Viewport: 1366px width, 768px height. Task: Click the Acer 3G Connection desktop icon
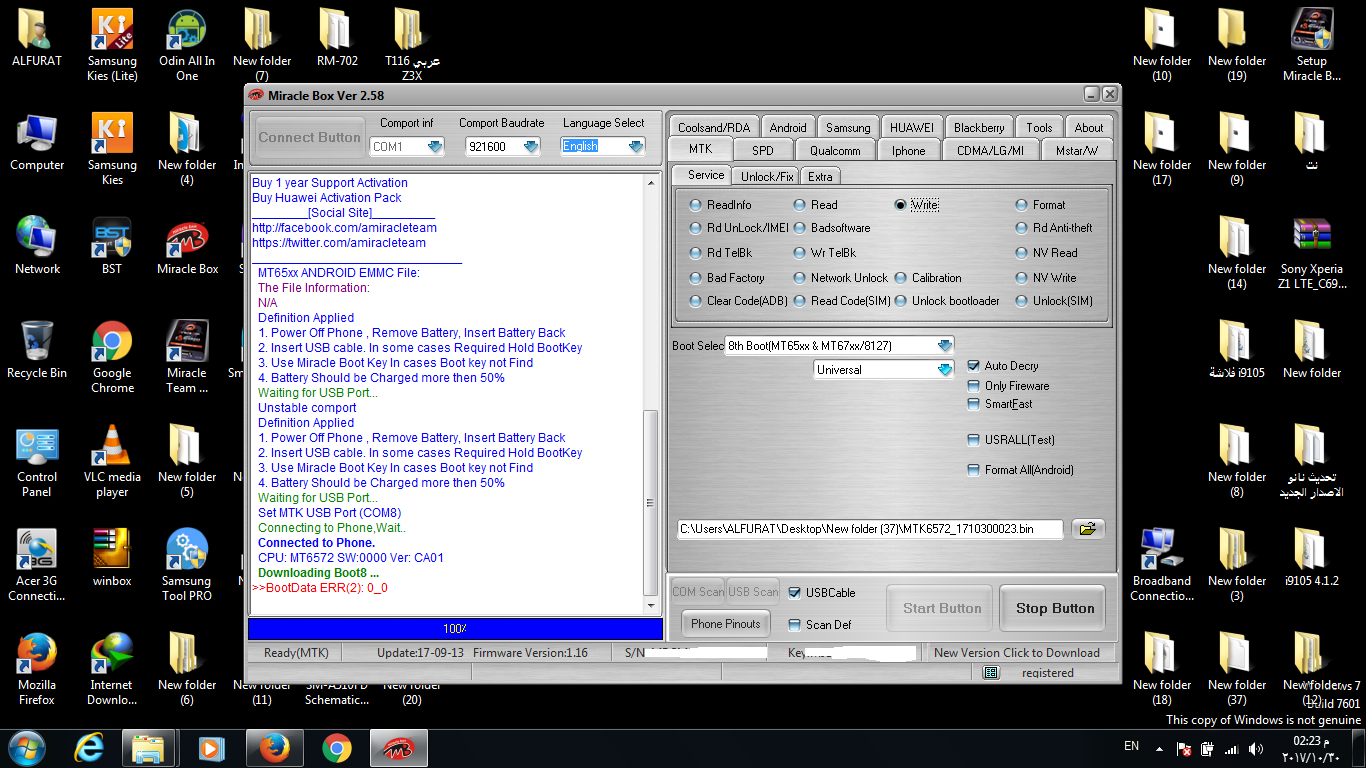click(x=37, y=565)
